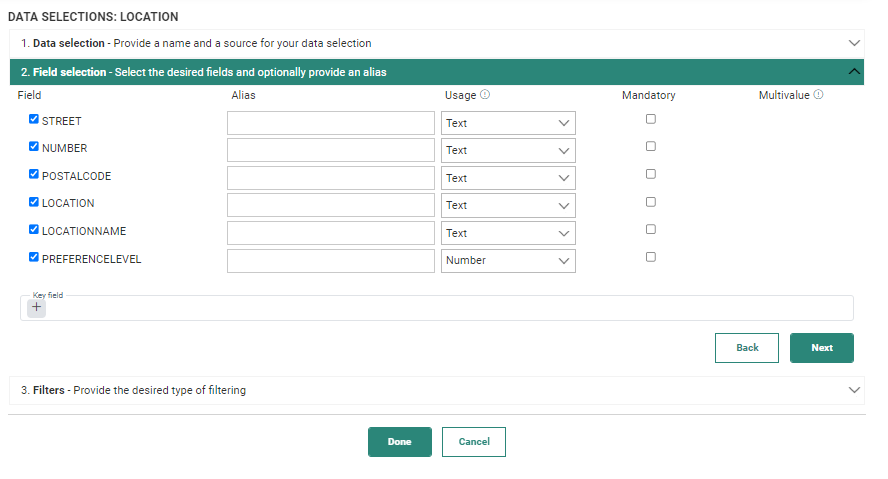Enable Mandatory for the NUMBER field
Screen dimensions: 888x479
651,146
